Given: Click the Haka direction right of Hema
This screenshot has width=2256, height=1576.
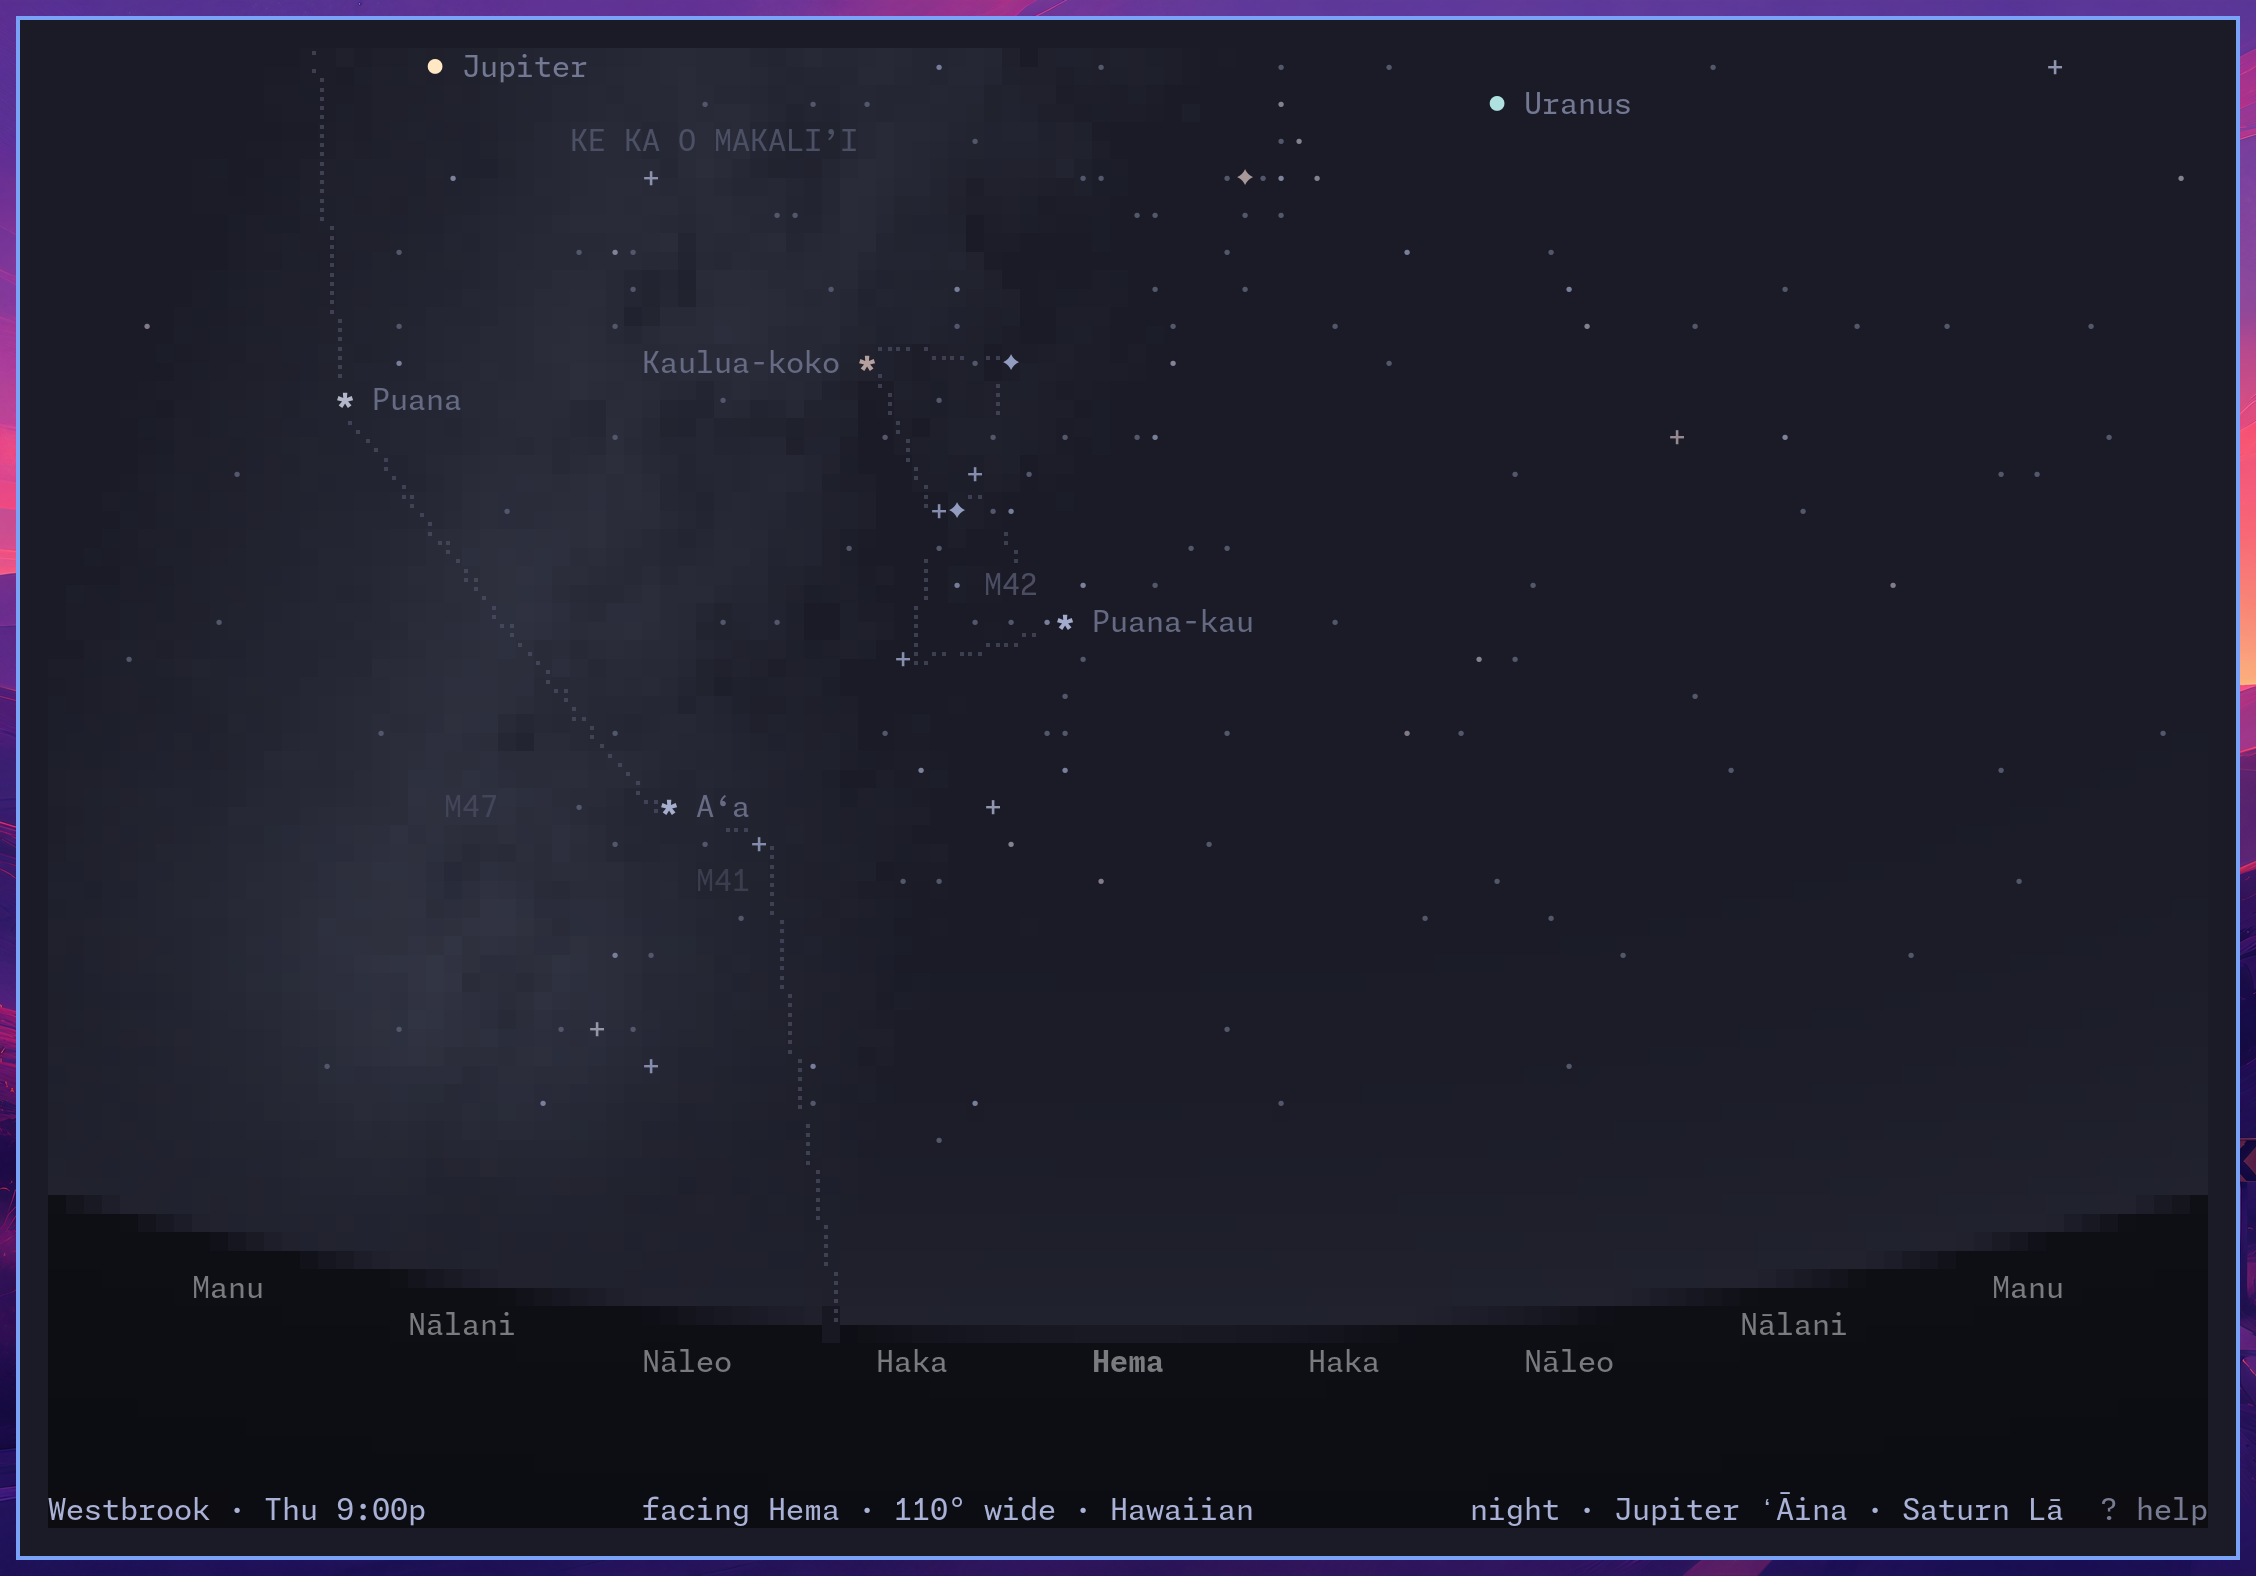Looking at the screenshot, I should (1343, 1362).
